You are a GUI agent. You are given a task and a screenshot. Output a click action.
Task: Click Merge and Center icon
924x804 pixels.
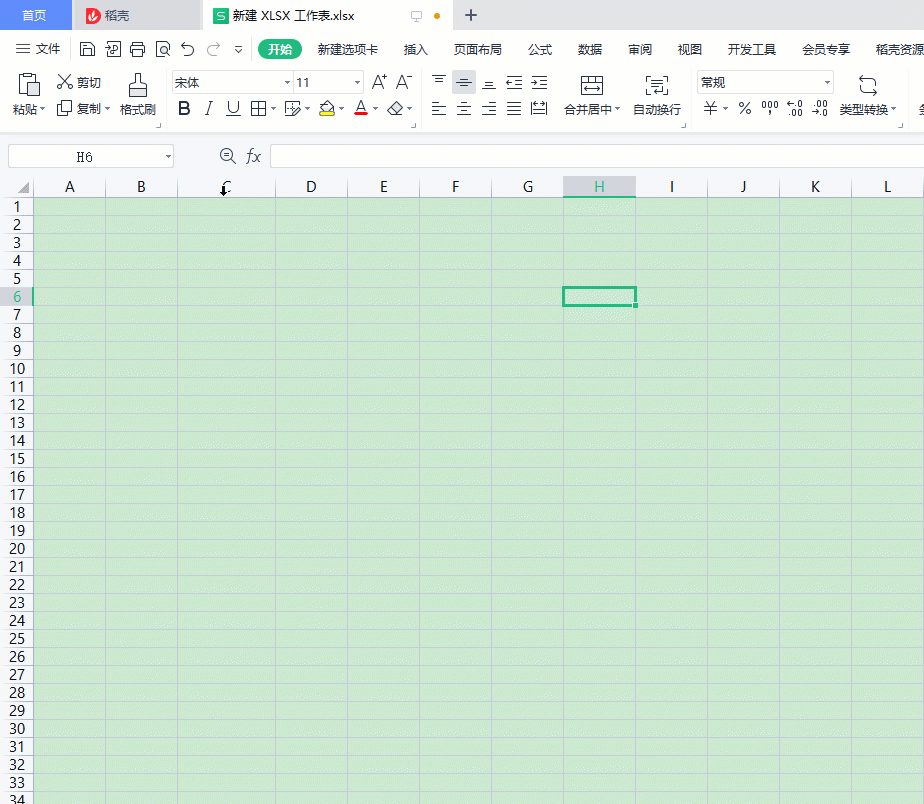click(592, 85)
